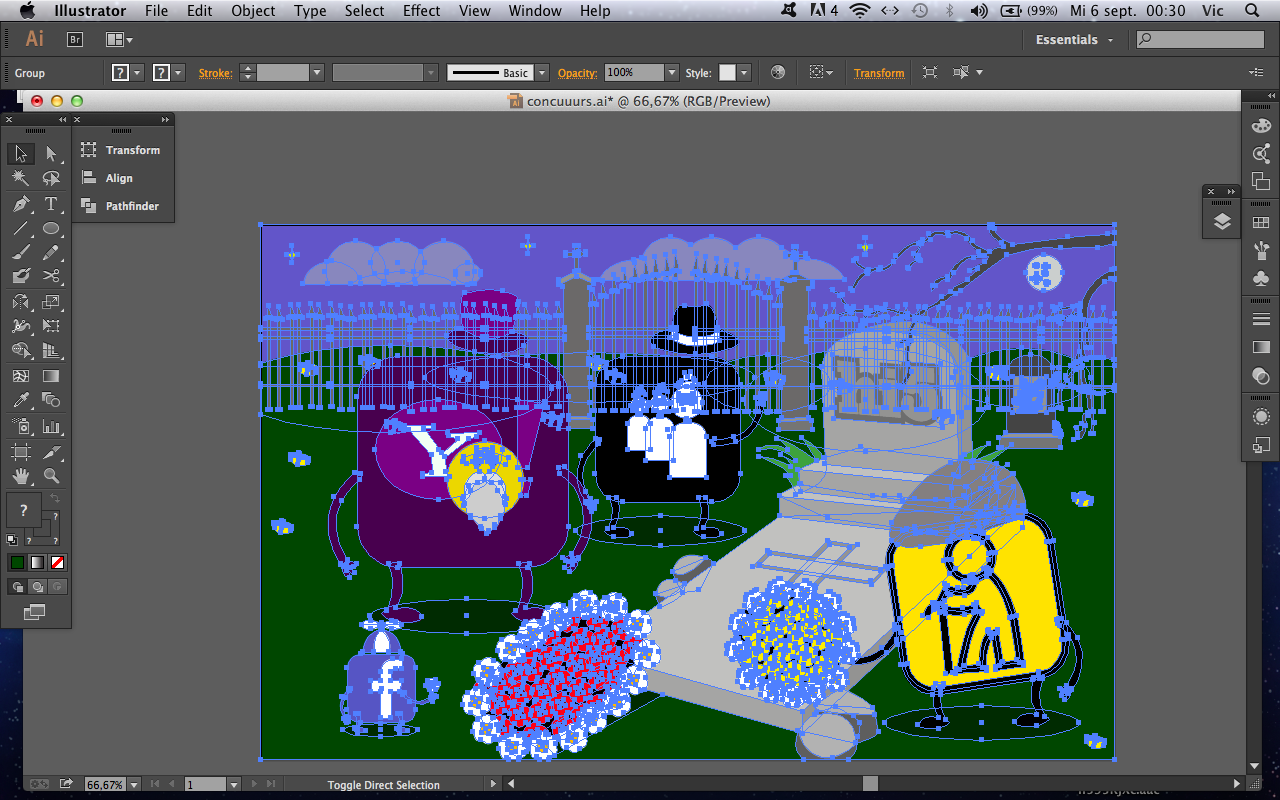Choose the Lasso tool
This screenshot has height=800, width=1280.
click(x=51, y=178)
